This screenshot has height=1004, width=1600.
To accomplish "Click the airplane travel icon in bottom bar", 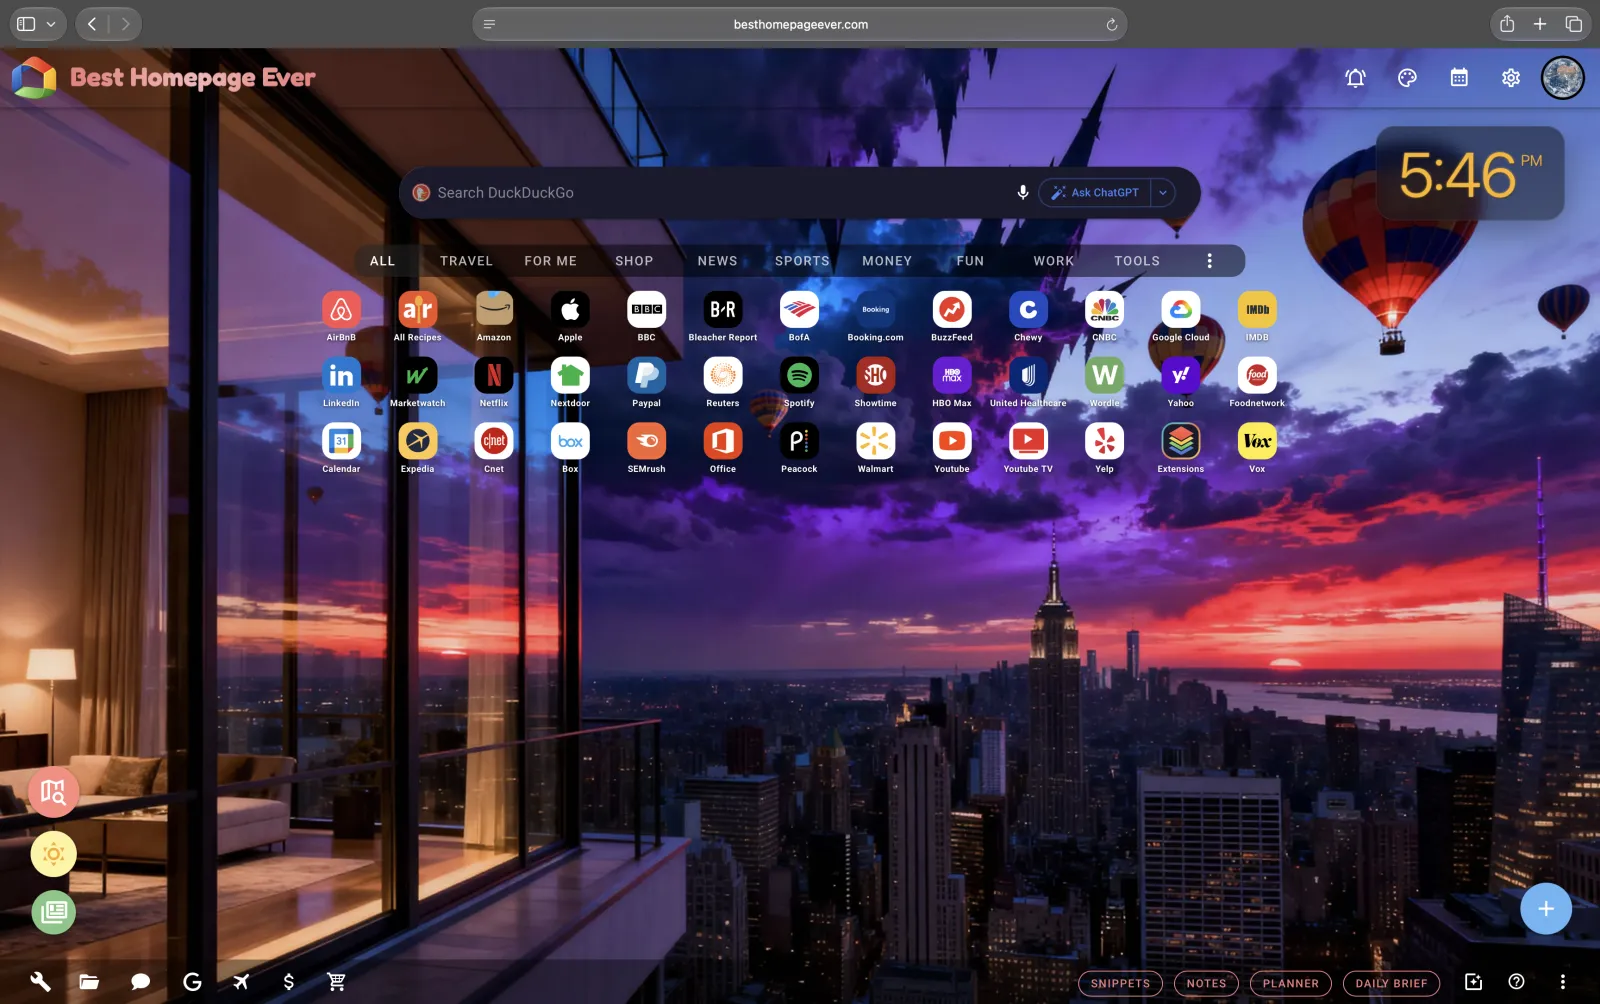I will coord(241,982).
